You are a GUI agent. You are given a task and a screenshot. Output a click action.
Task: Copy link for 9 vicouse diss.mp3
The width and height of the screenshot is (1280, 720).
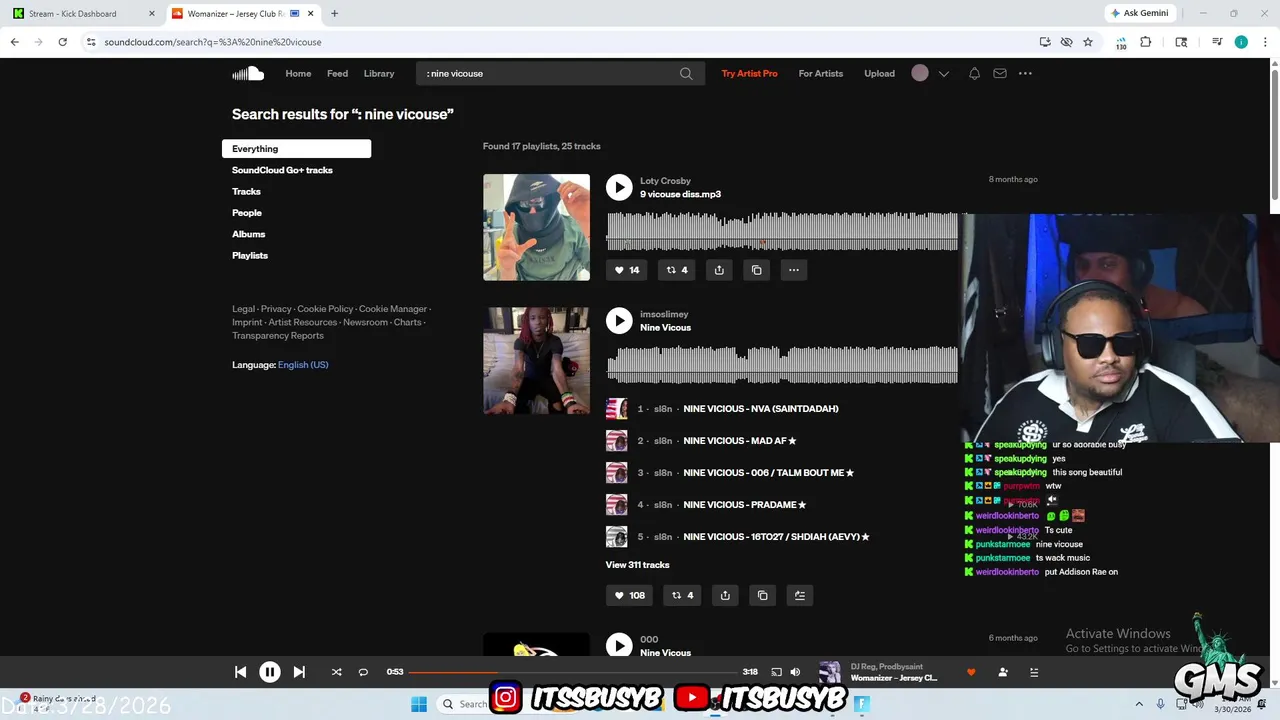pos(756,270)
